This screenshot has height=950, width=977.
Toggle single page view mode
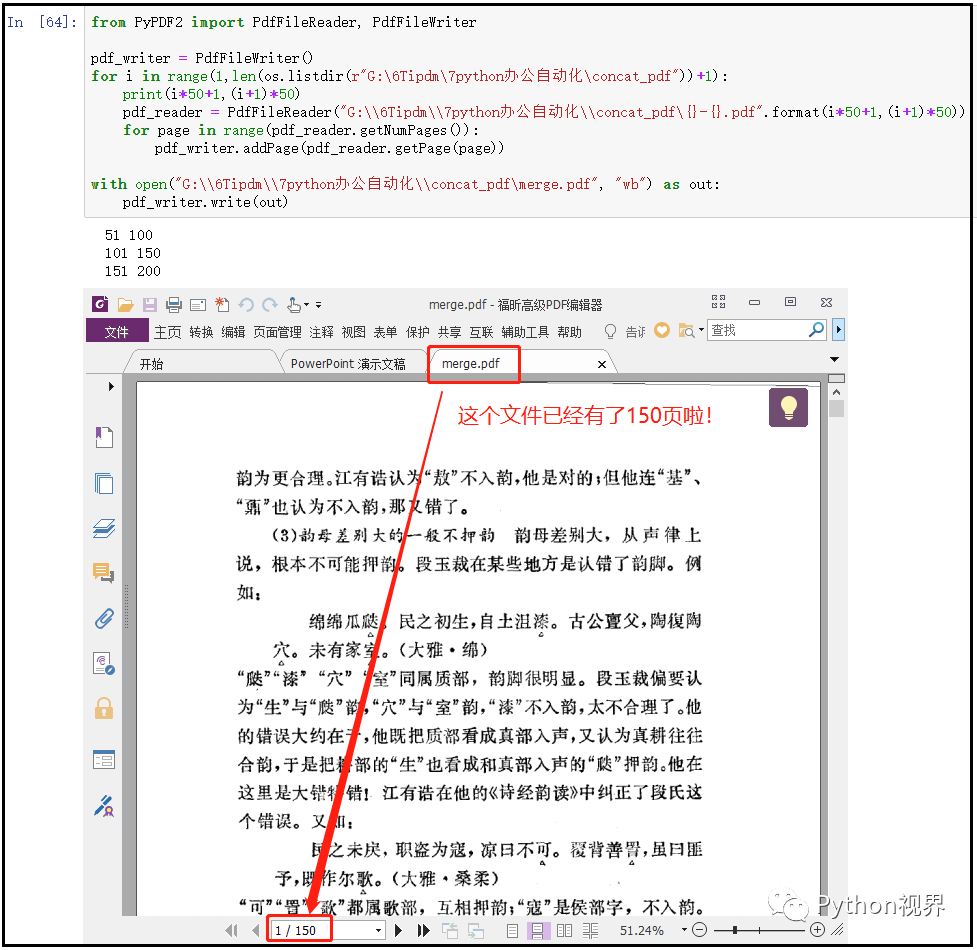pyautogui.click(x=513, y=930)
